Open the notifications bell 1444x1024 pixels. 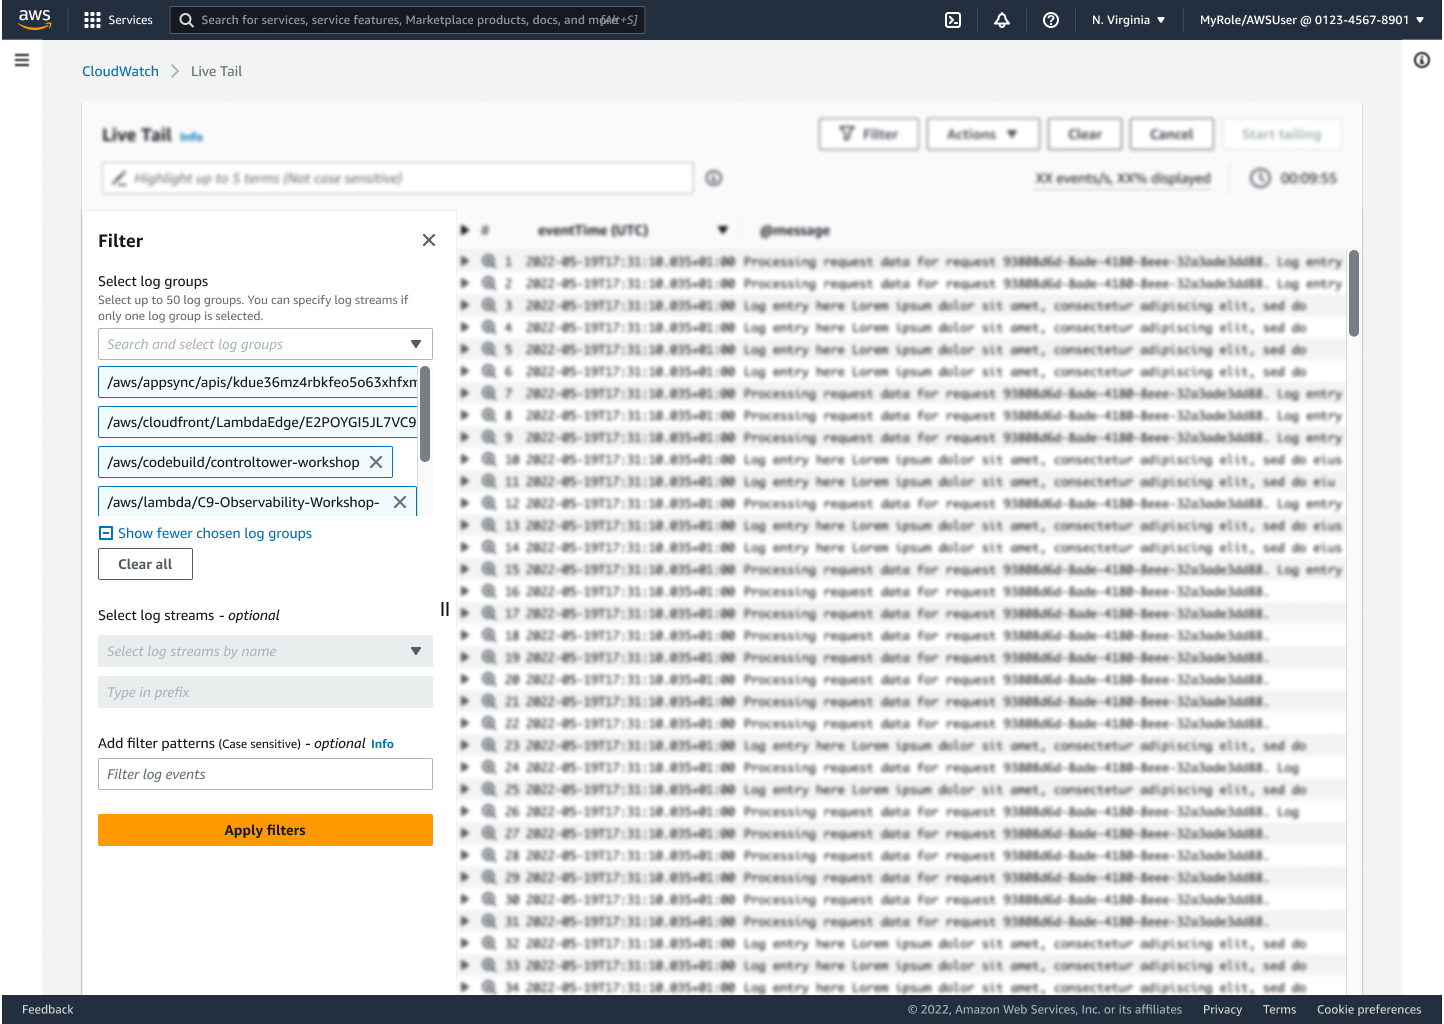click(x=1002, y=20)
